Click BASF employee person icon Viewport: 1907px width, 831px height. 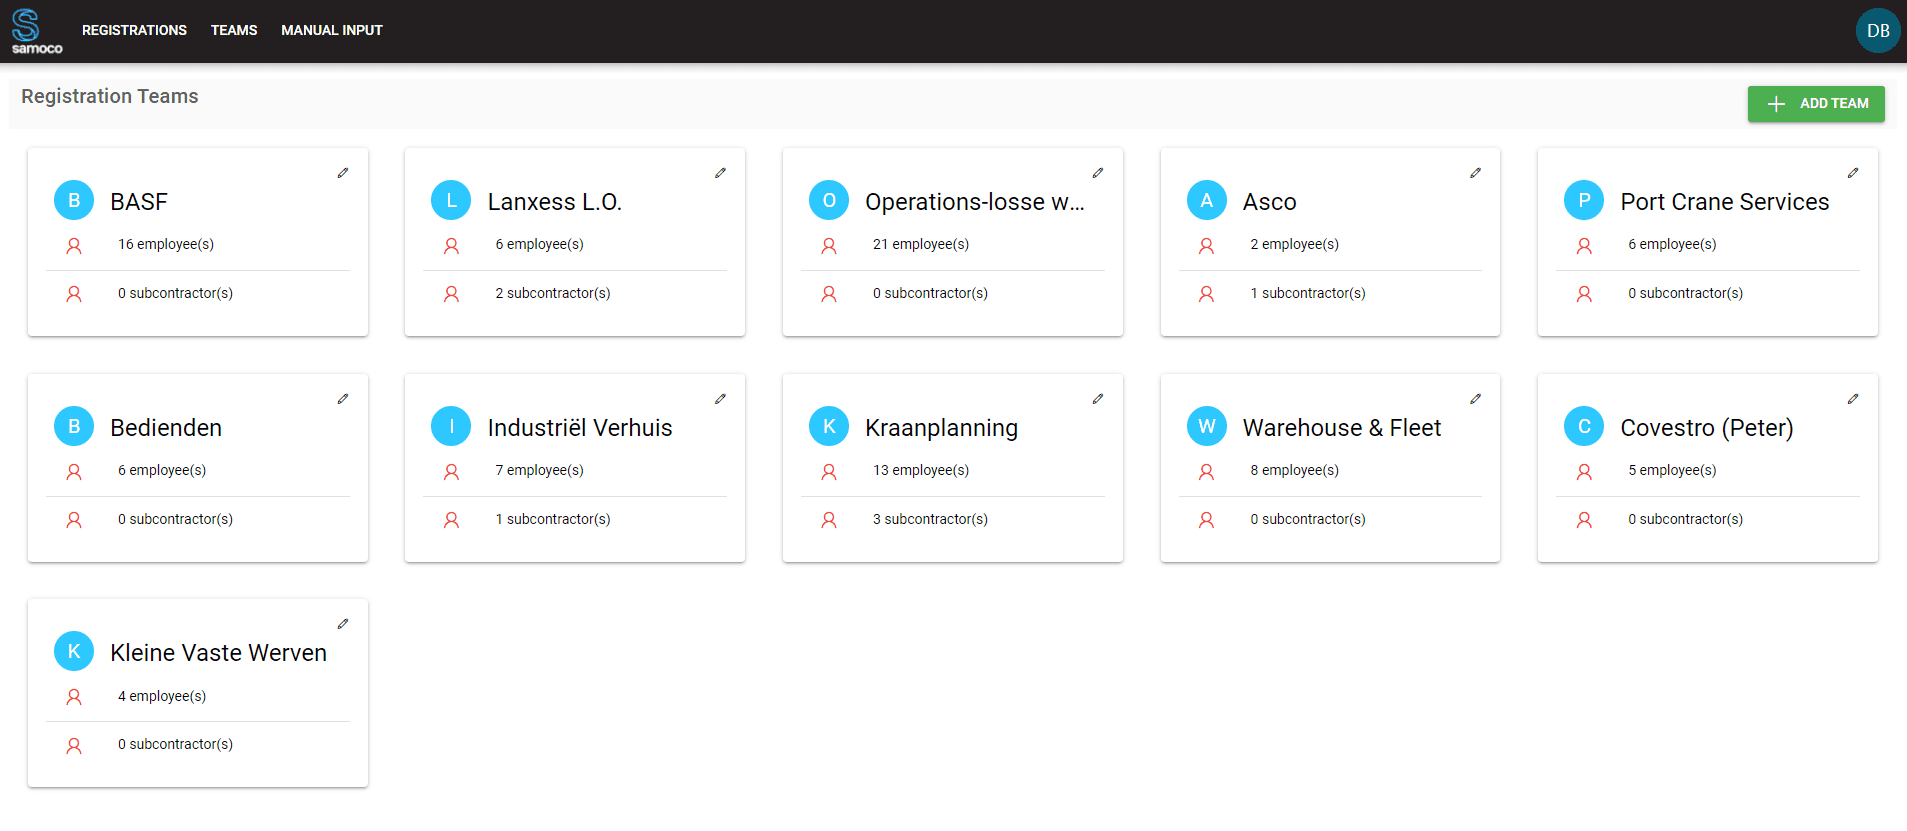pos(74,246)
